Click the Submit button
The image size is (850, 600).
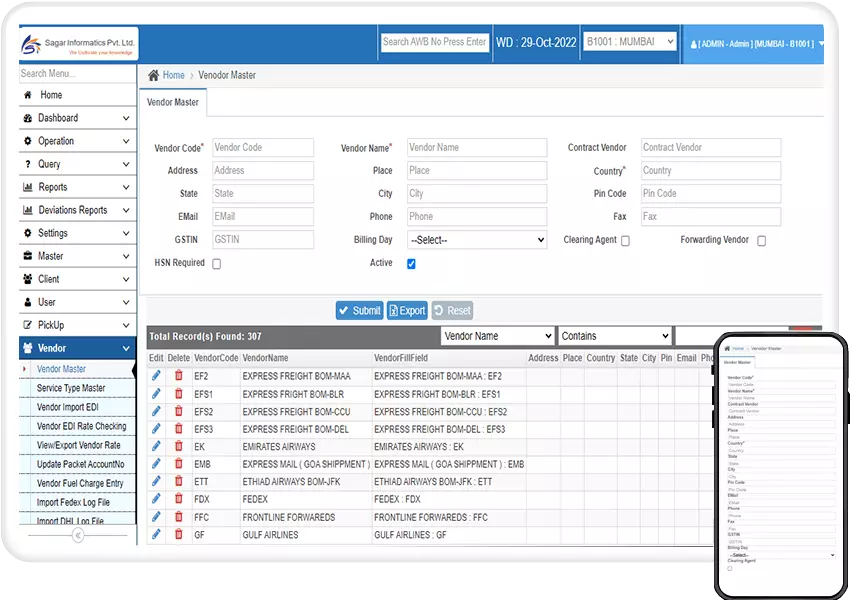(359, 311)
